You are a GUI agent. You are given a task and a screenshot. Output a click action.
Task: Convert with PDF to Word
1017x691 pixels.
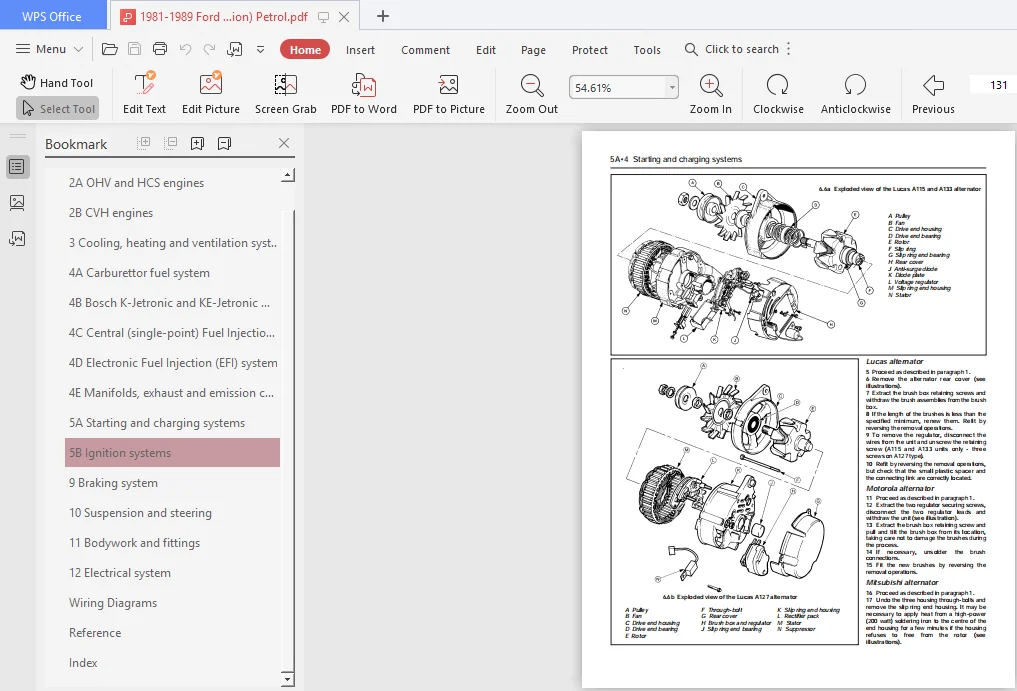[x=364, y=93]
